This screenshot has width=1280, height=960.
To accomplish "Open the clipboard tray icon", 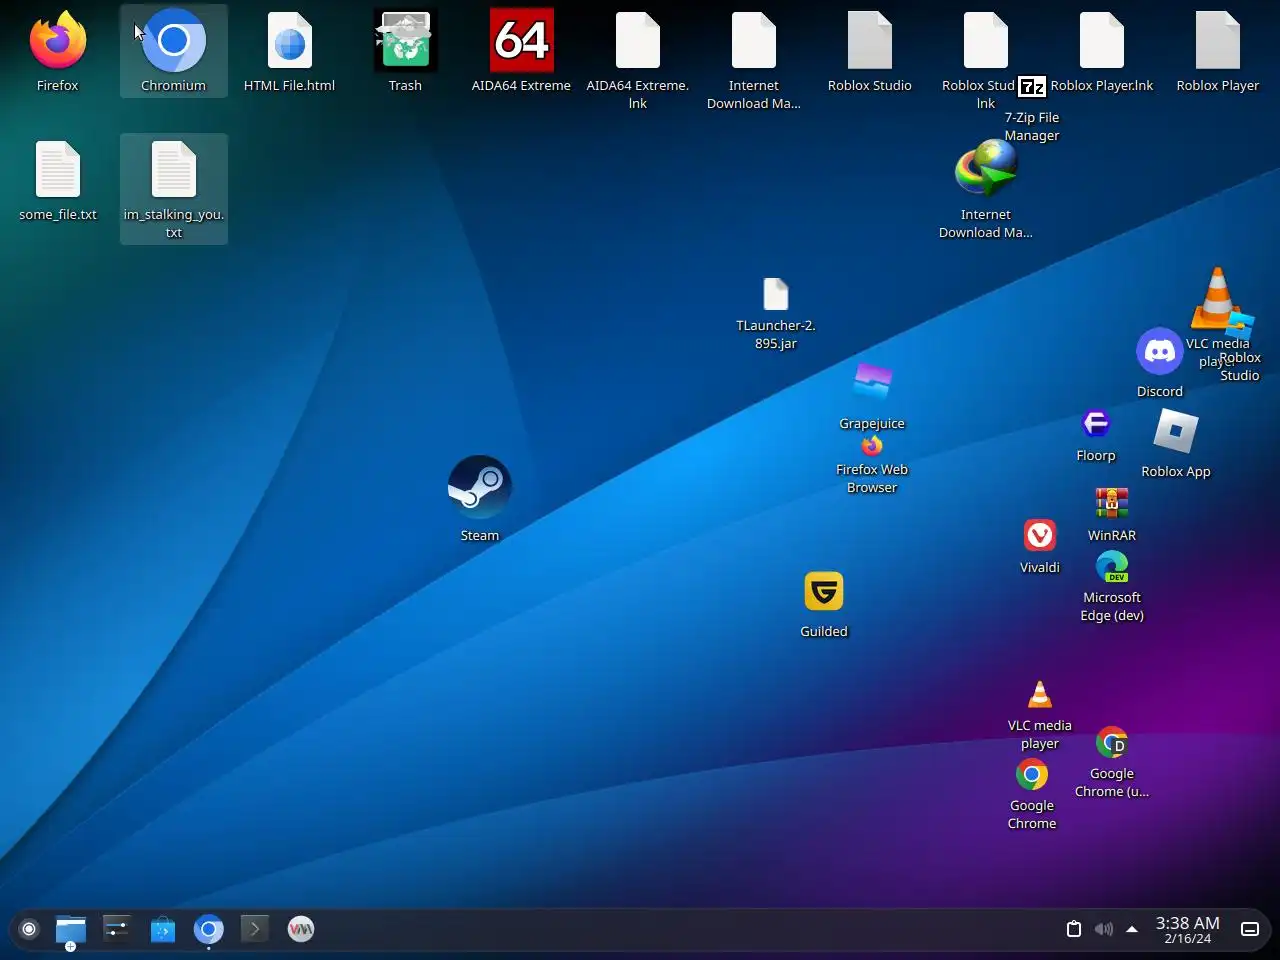I will [x=1074, y=929].
